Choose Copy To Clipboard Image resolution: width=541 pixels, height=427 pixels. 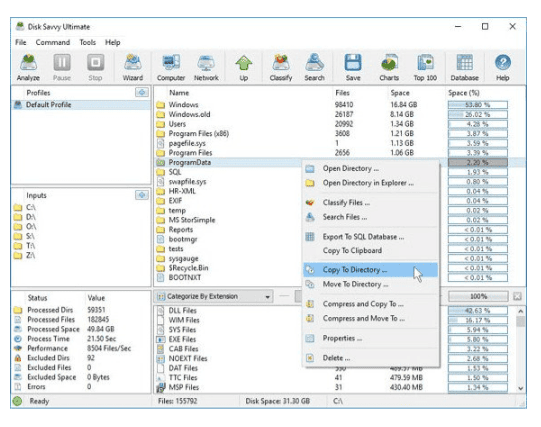[x=371, y=250]
